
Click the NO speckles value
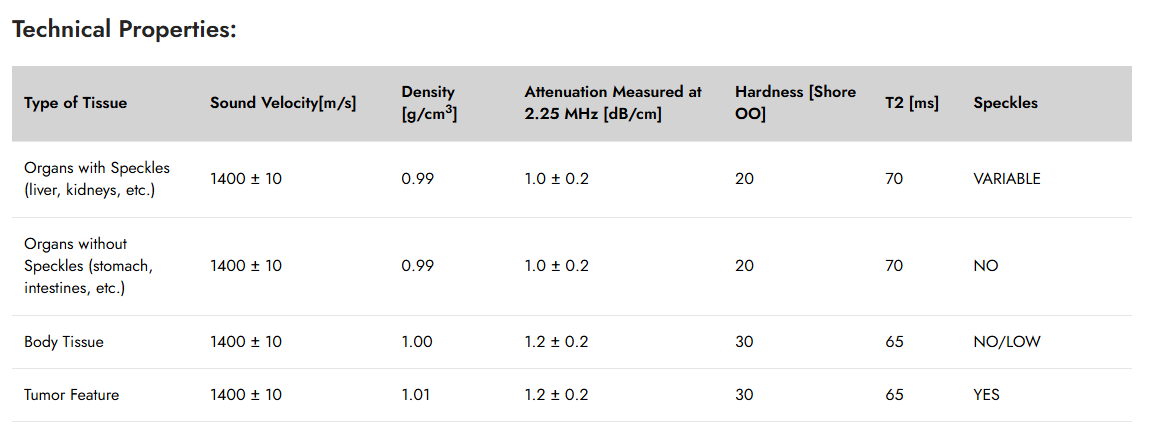pyautogui.click(x=985, y=265)
